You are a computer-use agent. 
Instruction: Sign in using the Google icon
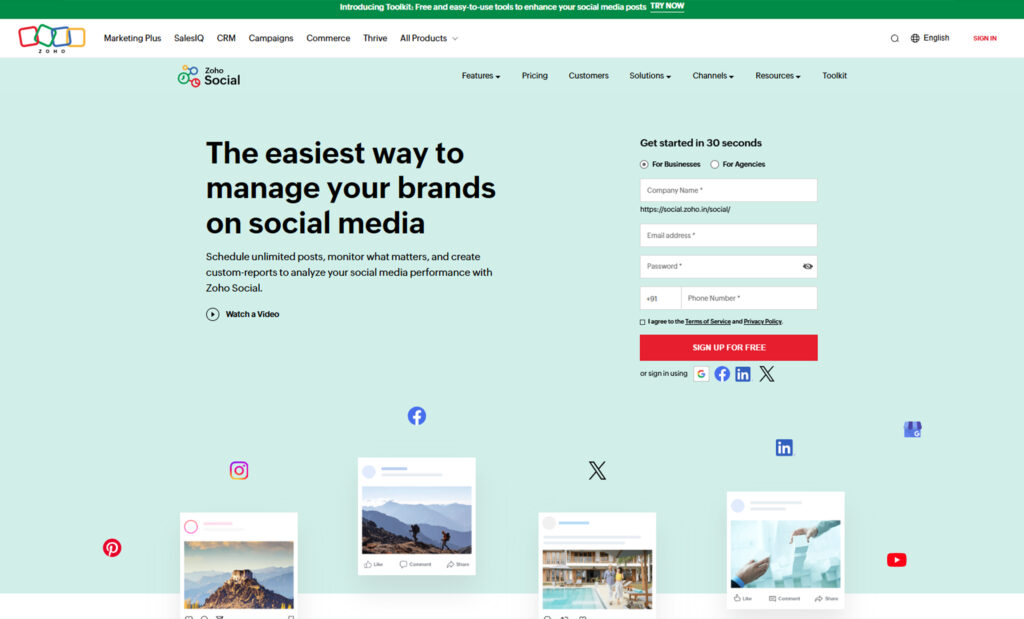pyautogui.click(x=701, y=374)
